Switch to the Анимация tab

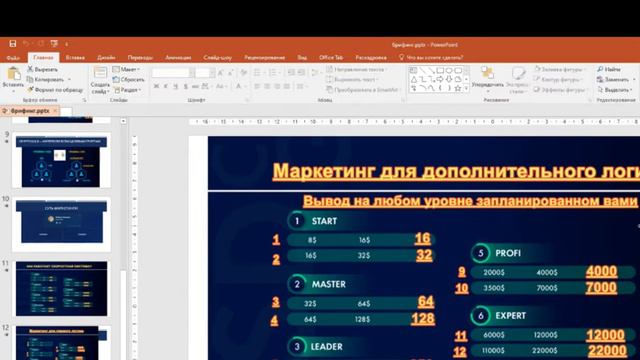click(178, 58)
